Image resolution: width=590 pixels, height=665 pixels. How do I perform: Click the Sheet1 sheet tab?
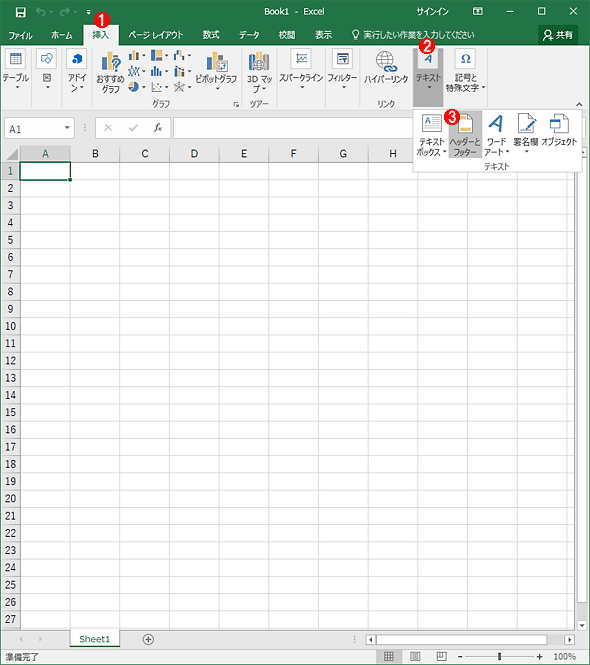95,639
